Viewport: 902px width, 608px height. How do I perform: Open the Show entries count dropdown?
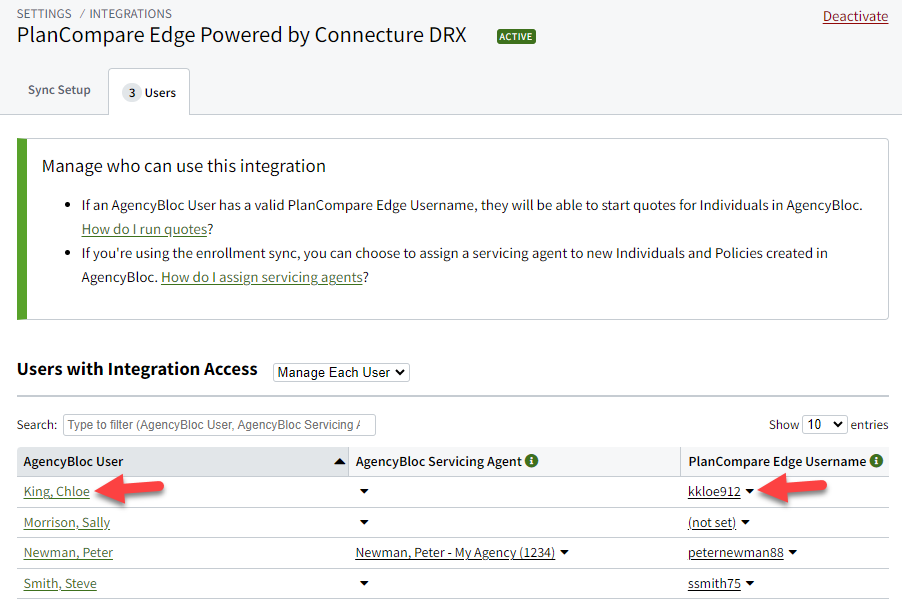(x=824, y=425)
